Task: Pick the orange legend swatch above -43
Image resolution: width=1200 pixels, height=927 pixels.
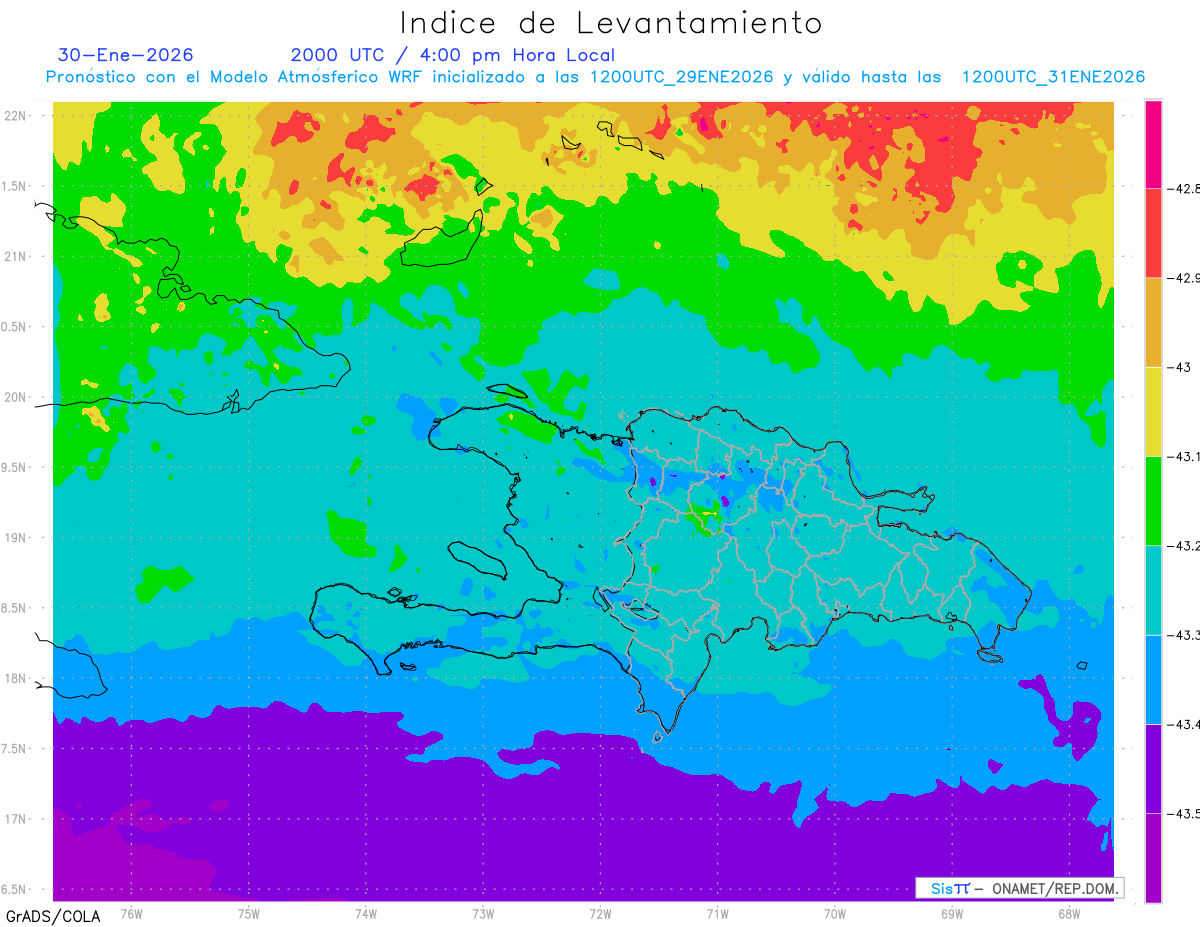Action: pos(1153,322)
